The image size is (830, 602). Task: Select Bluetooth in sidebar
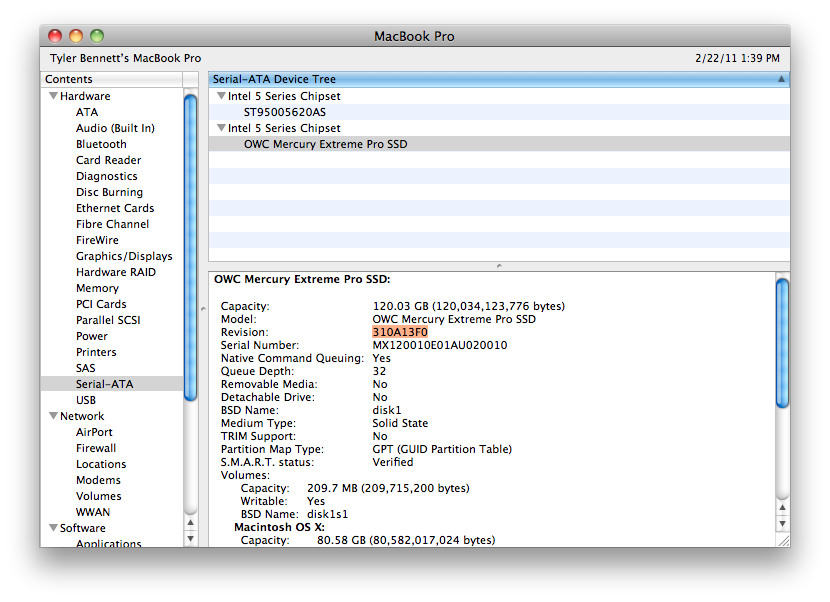click(x=101, y=144)
